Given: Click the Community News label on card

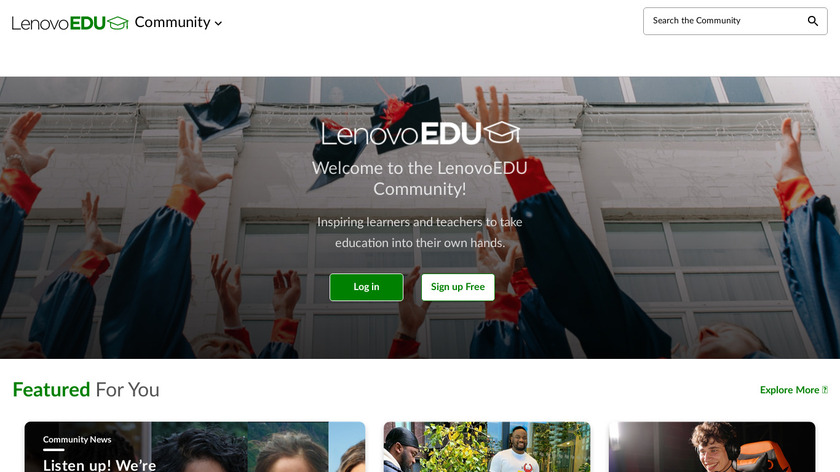Looking at the screenshot, I should coord(77,439).
